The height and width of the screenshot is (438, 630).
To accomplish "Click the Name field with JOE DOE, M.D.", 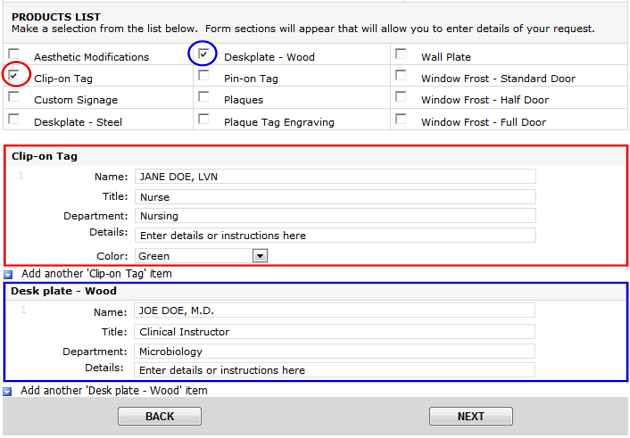I will click(x=335, y=311).
